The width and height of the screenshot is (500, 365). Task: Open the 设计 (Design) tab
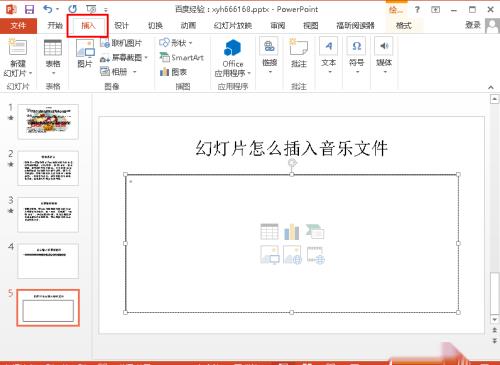coord(121,26)
